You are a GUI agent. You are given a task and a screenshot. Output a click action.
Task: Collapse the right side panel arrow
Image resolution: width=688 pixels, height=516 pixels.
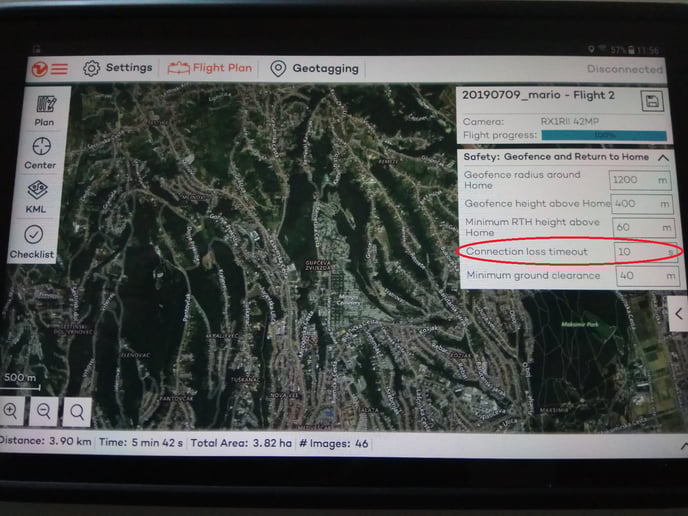click(x=679, y=314)
